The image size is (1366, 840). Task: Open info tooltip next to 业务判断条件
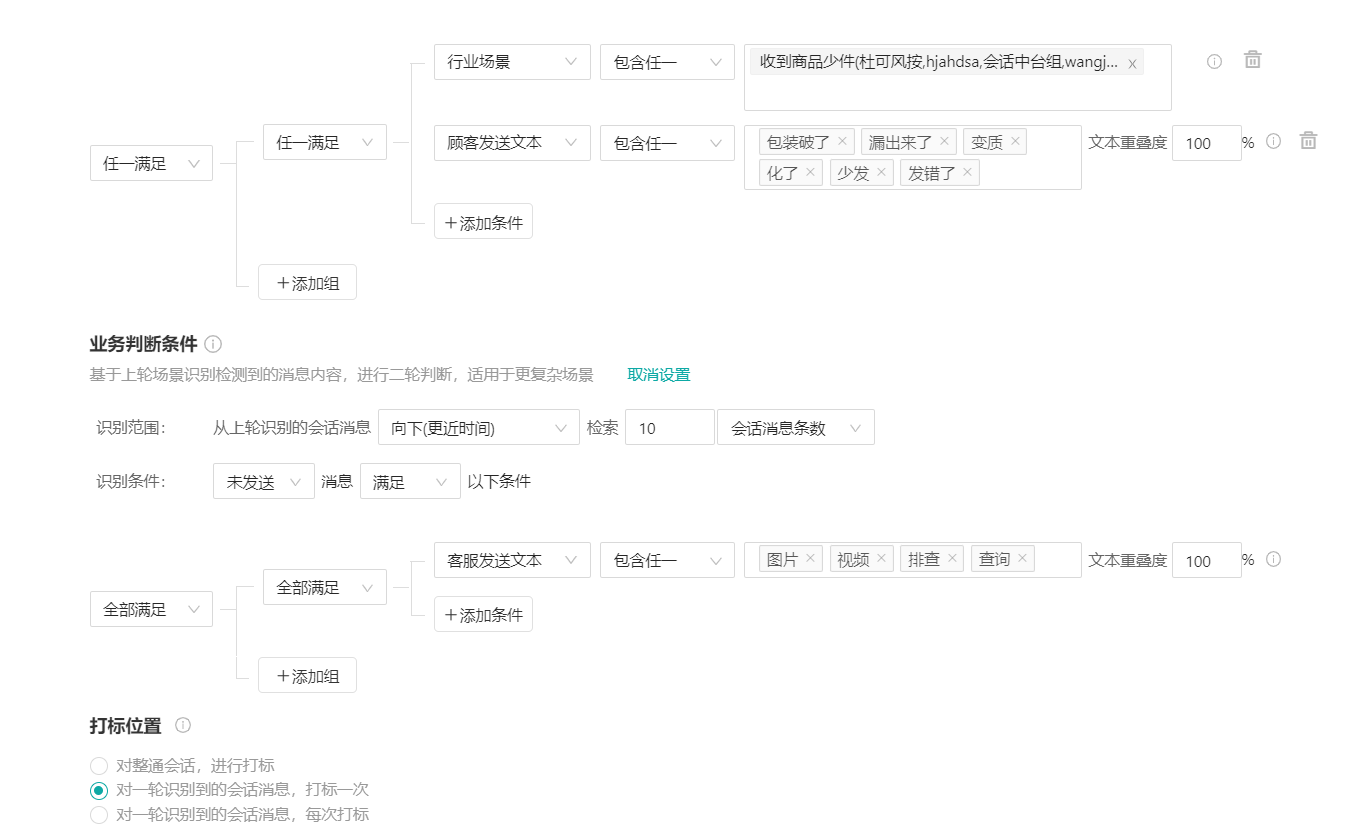[x=213, y=344]
